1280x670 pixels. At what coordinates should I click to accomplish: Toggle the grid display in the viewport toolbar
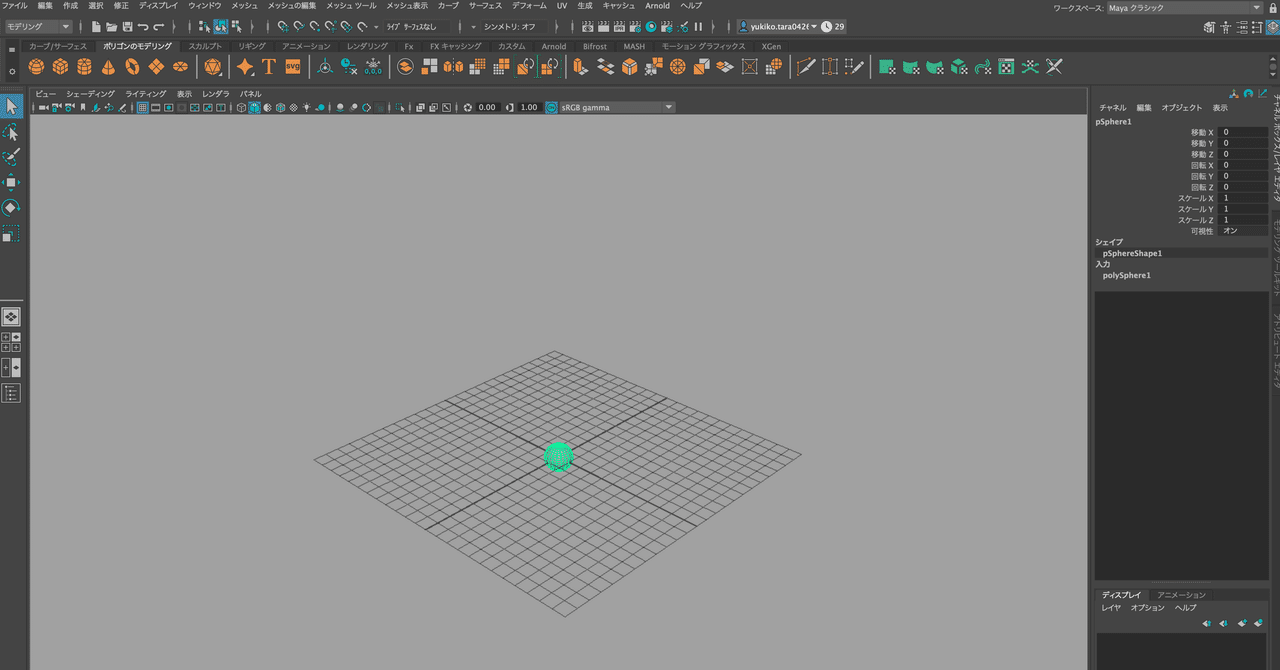point(143,107)
